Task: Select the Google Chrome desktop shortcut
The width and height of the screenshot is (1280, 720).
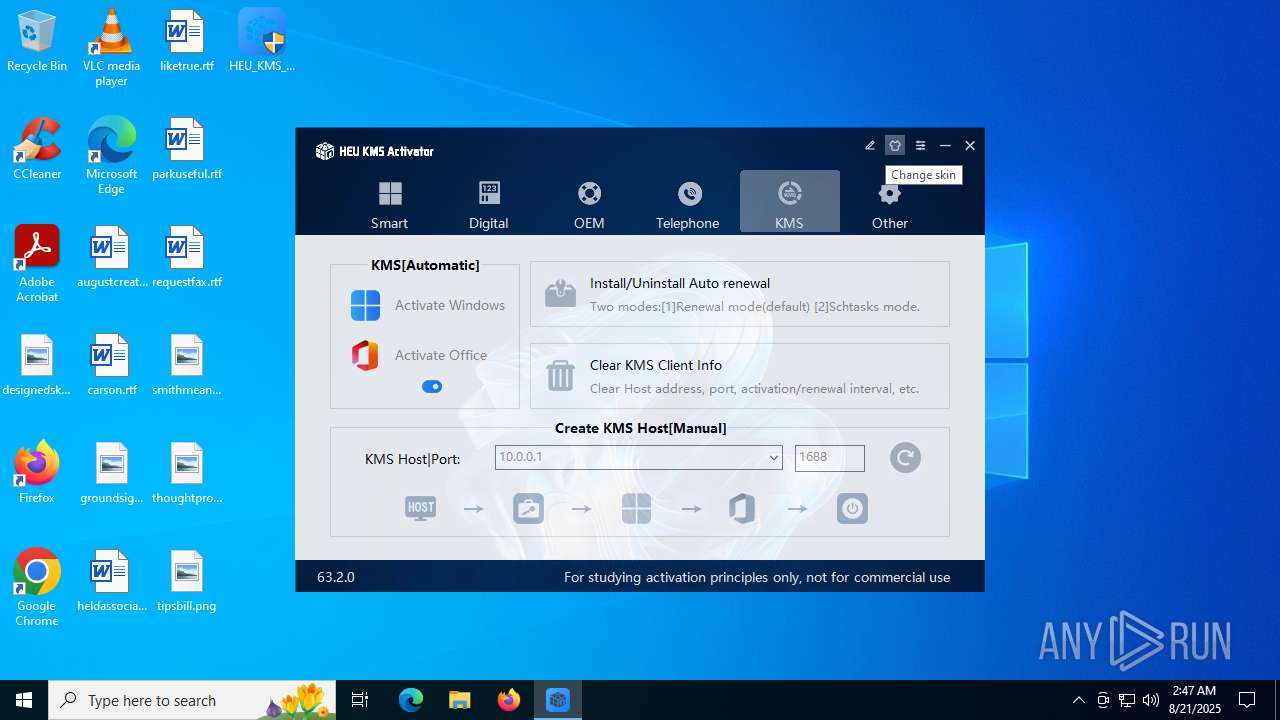Action: [37, 588]
